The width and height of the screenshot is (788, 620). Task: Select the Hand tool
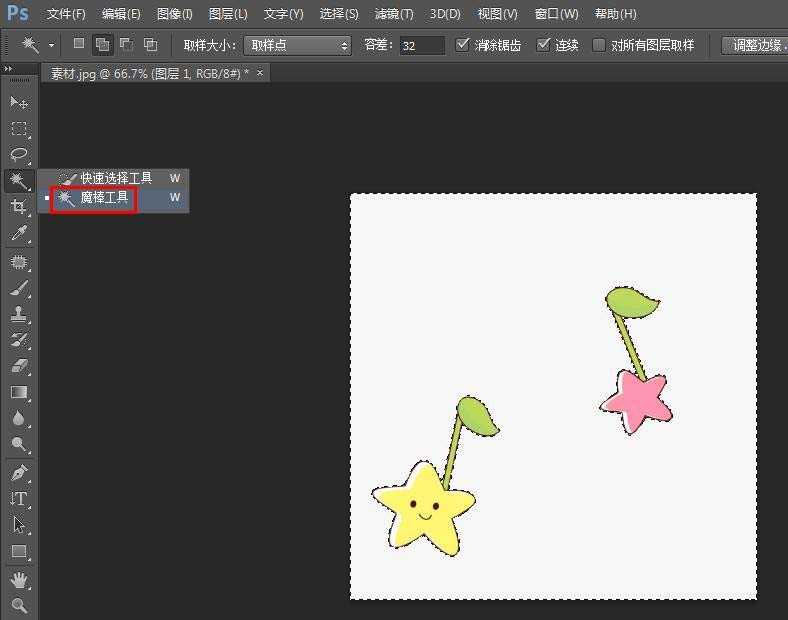[x=18, y=580]
